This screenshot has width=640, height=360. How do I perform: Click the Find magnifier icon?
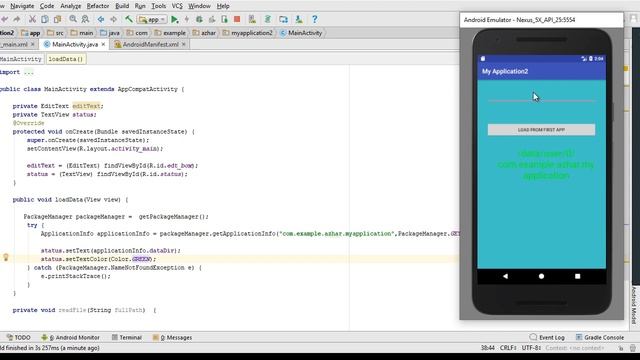point(73,19)
